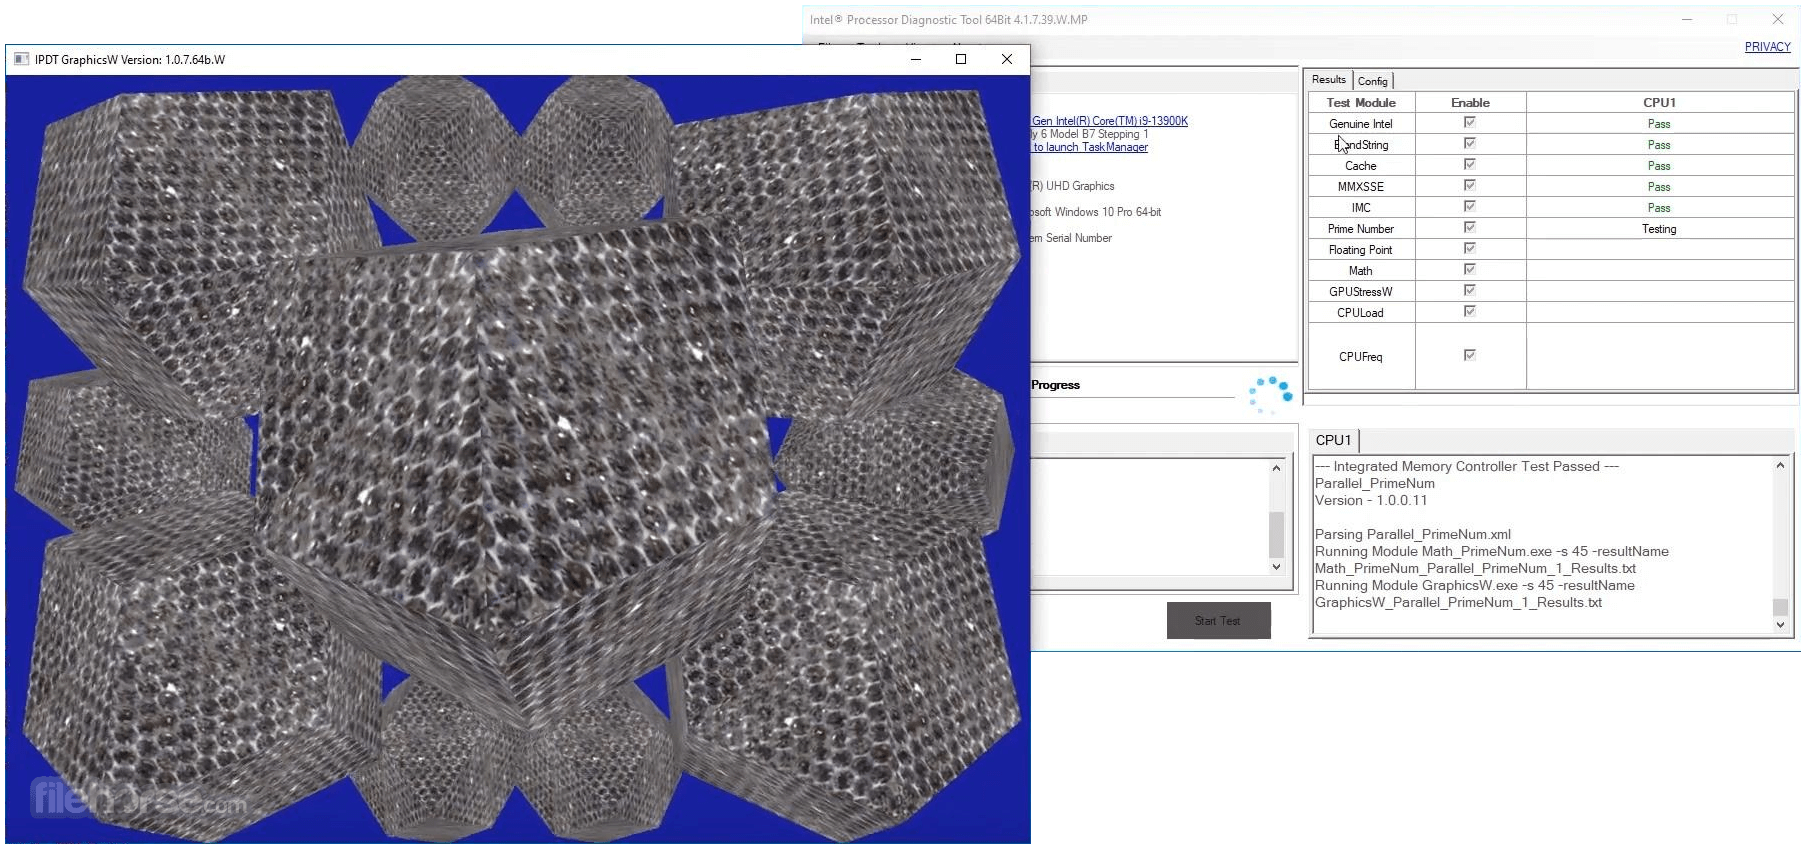Click the 'Integrated Memory Controller Test Passed' log line

[x=1467, y=466]
